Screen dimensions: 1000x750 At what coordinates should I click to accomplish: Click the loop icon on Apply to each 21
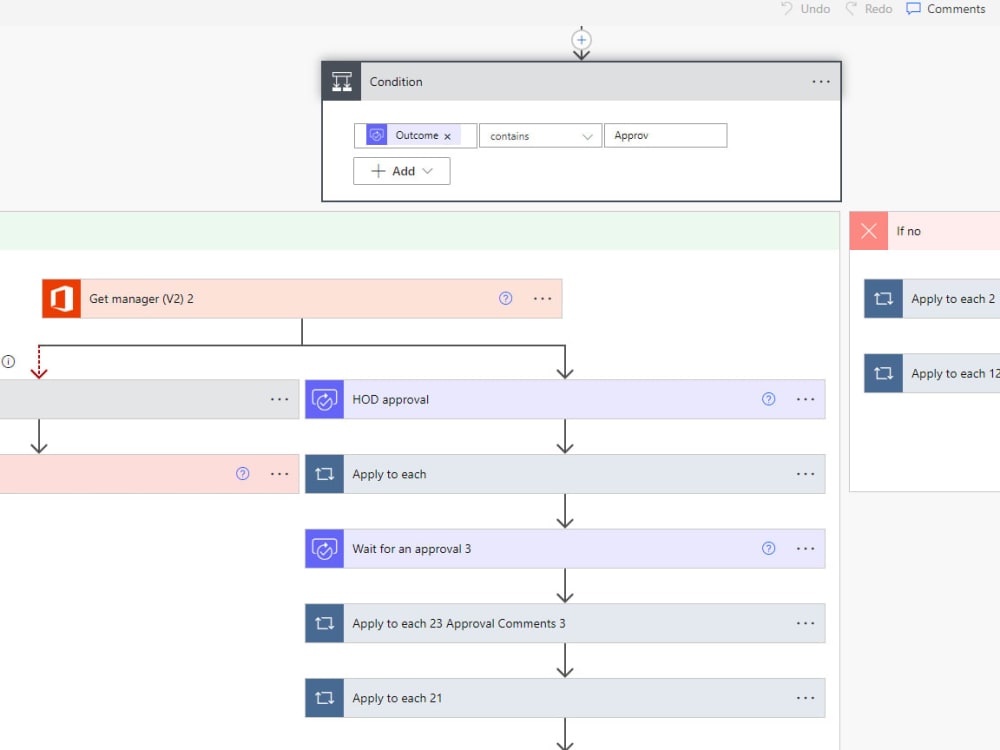coord(324,697)
